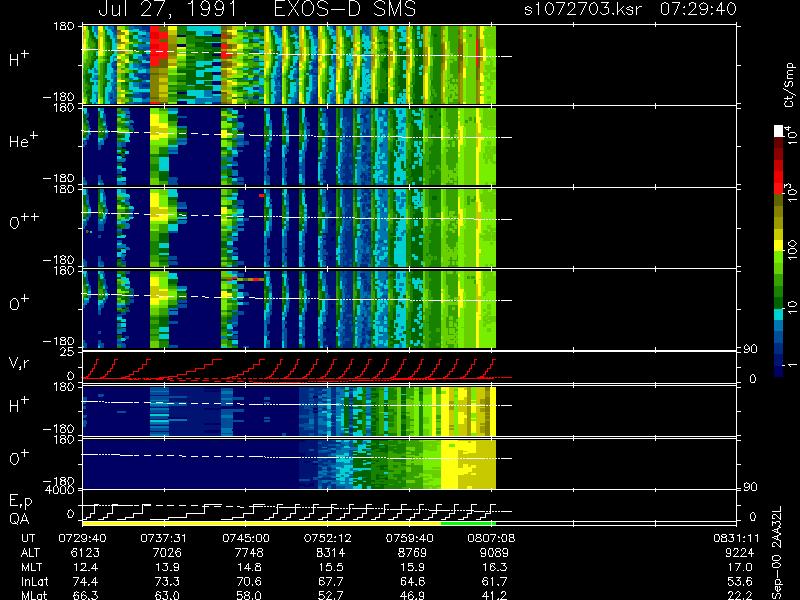
Task: Click MLT value 15.9
Action: (x=412, y=567)
